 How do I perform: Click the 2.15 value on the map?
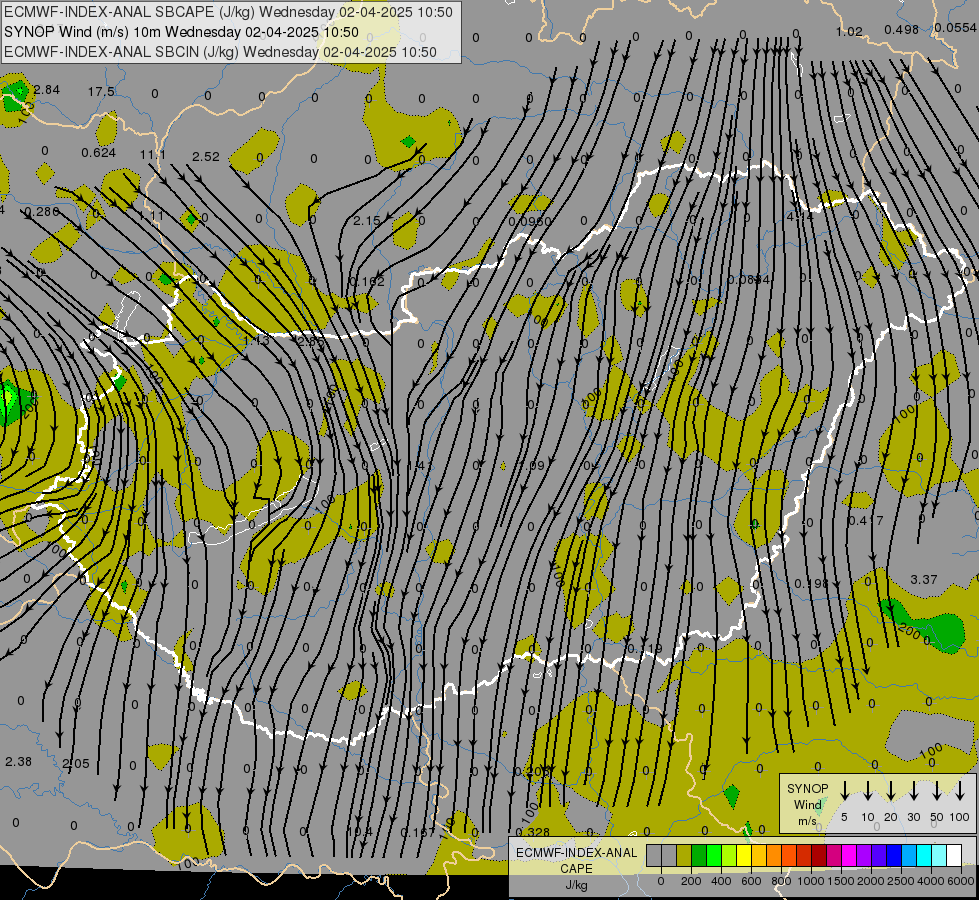tap(367, 220)
